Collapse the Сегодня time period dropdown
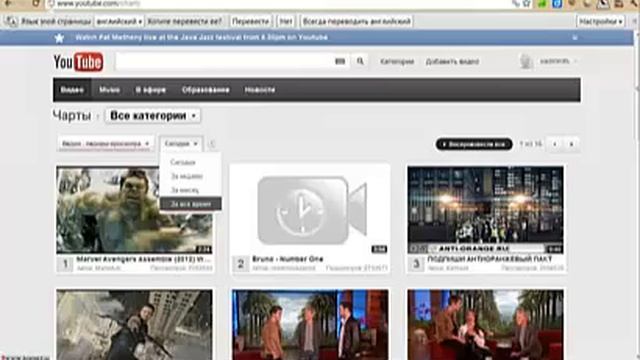This screenshot has width=640, height=360. click(181, 144)
